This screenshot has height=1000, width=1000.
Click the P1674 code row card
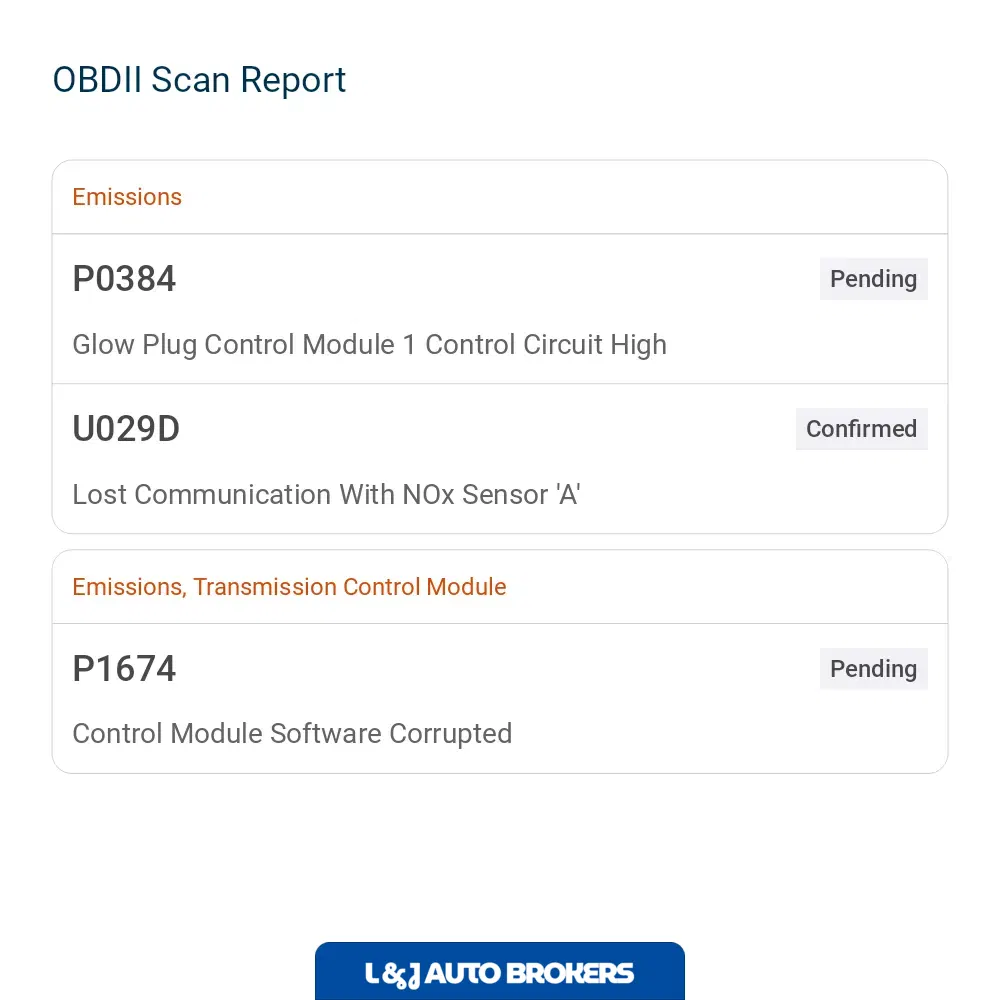500,698
